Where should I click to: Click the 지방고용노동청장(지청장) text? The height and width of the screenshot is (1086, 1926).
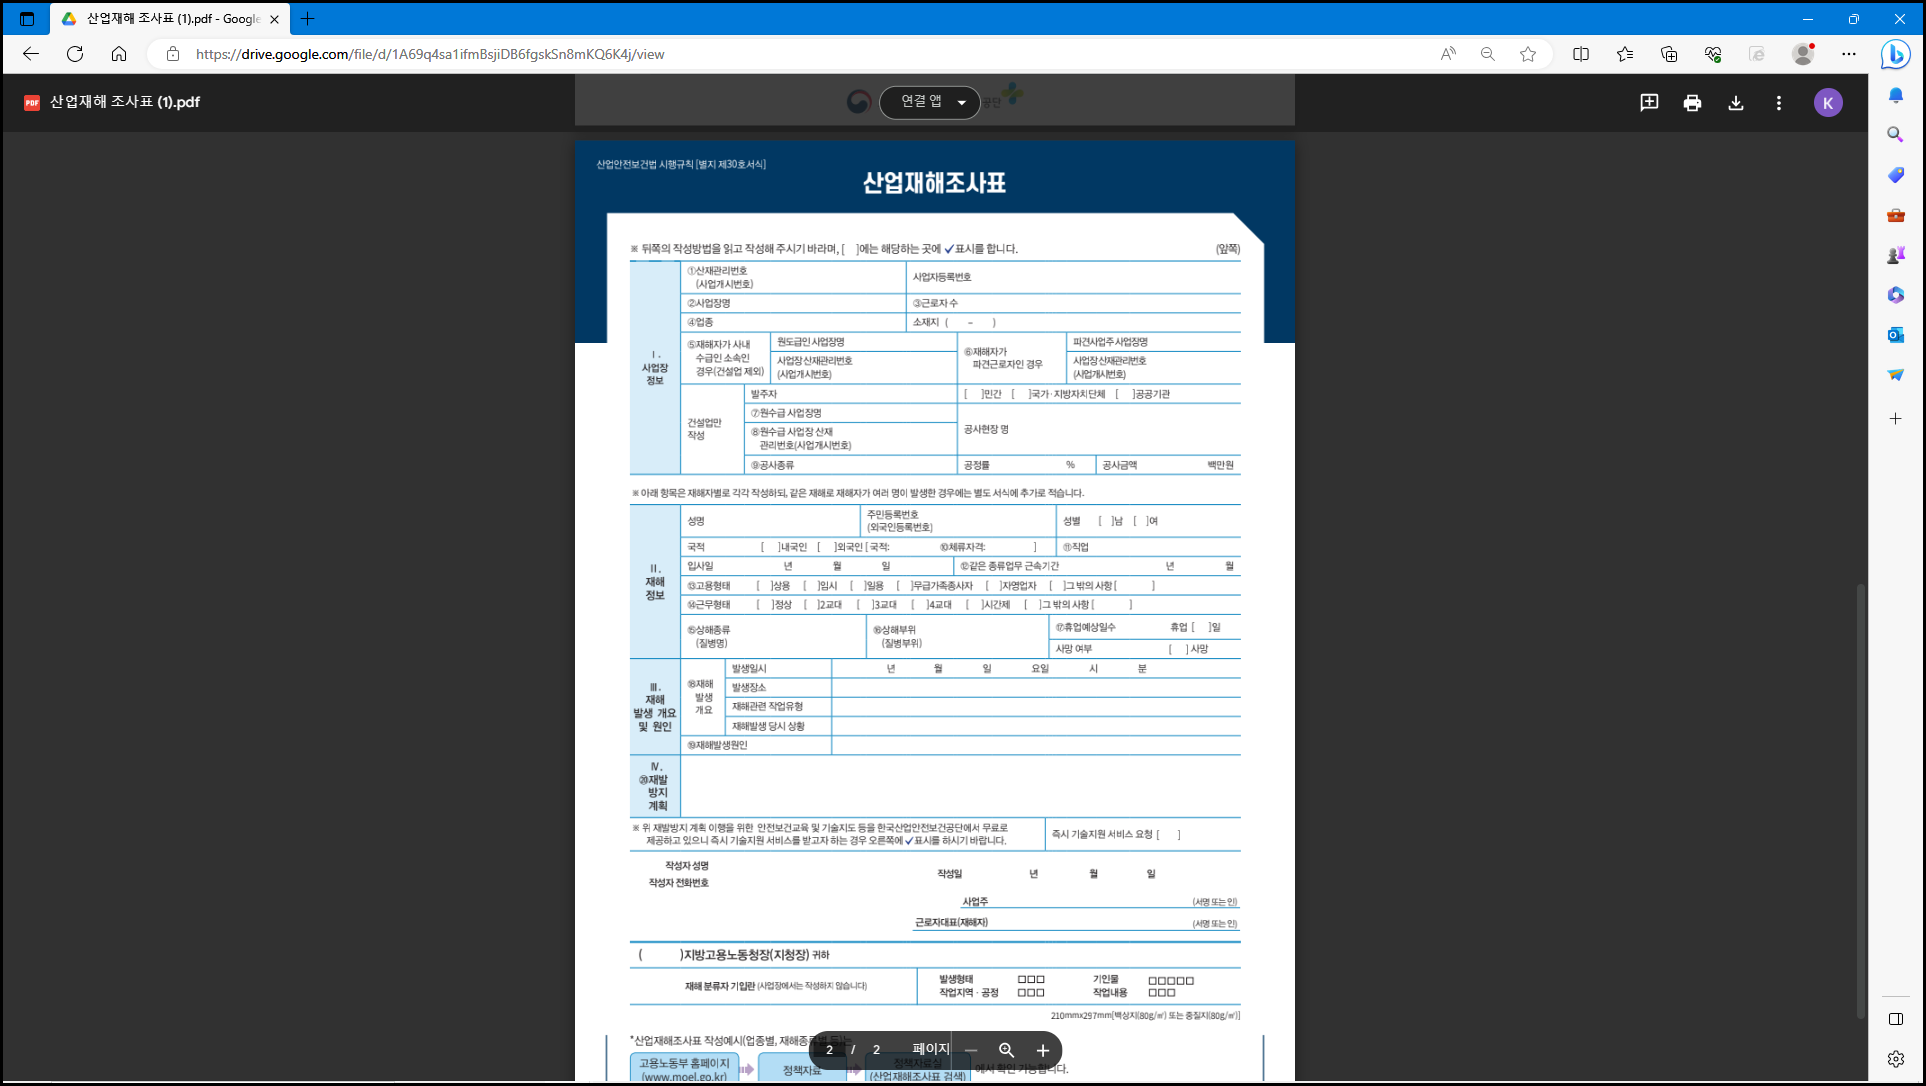745,955
